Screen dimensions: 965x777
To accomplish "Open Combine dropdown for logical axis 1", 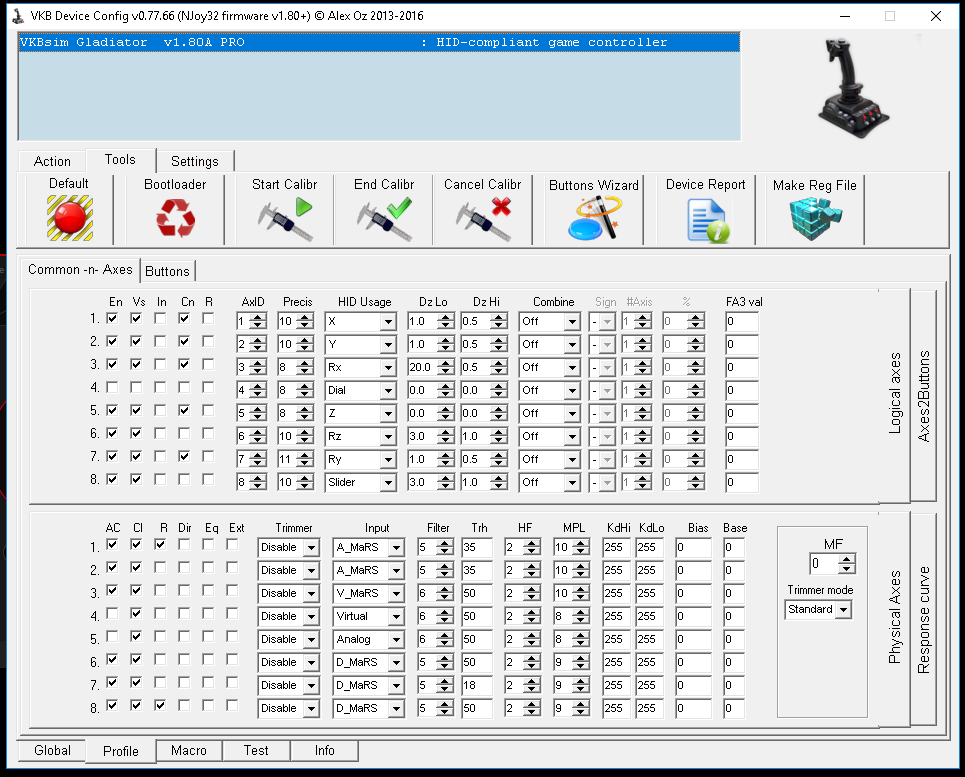I will (572, 322).
